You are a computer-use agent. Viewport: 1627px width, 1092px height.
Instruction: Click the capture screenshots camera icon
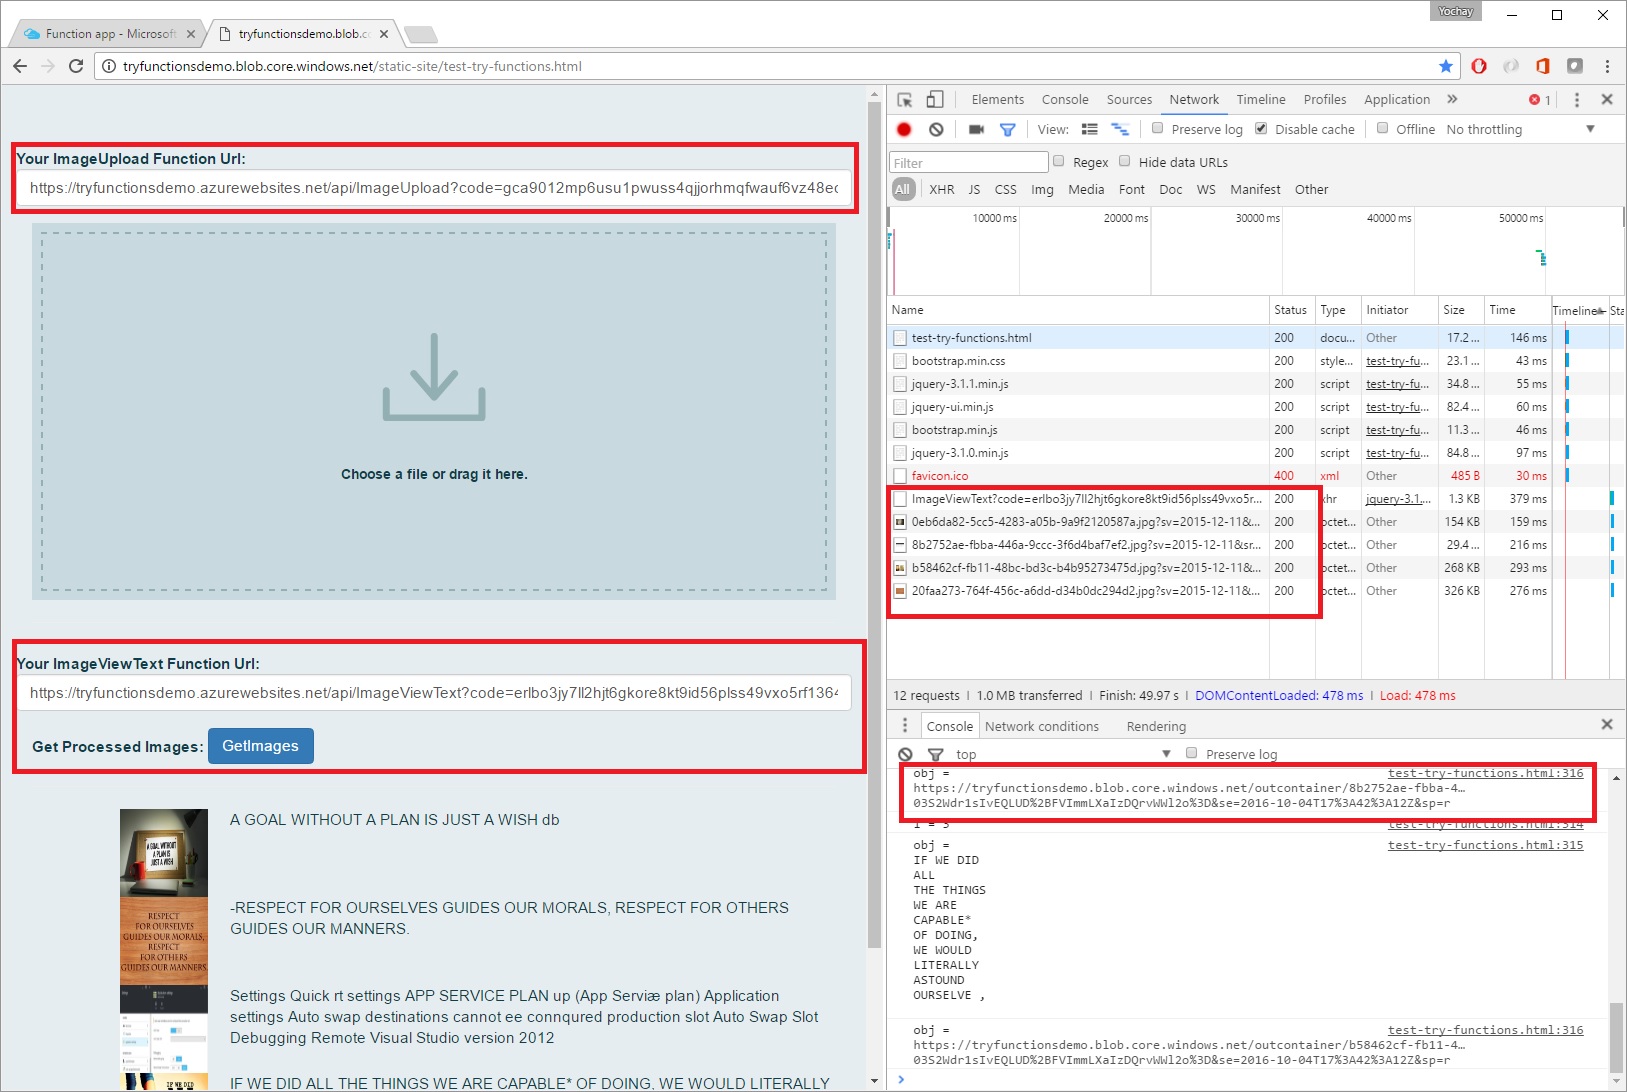click(x=976, y=129)
